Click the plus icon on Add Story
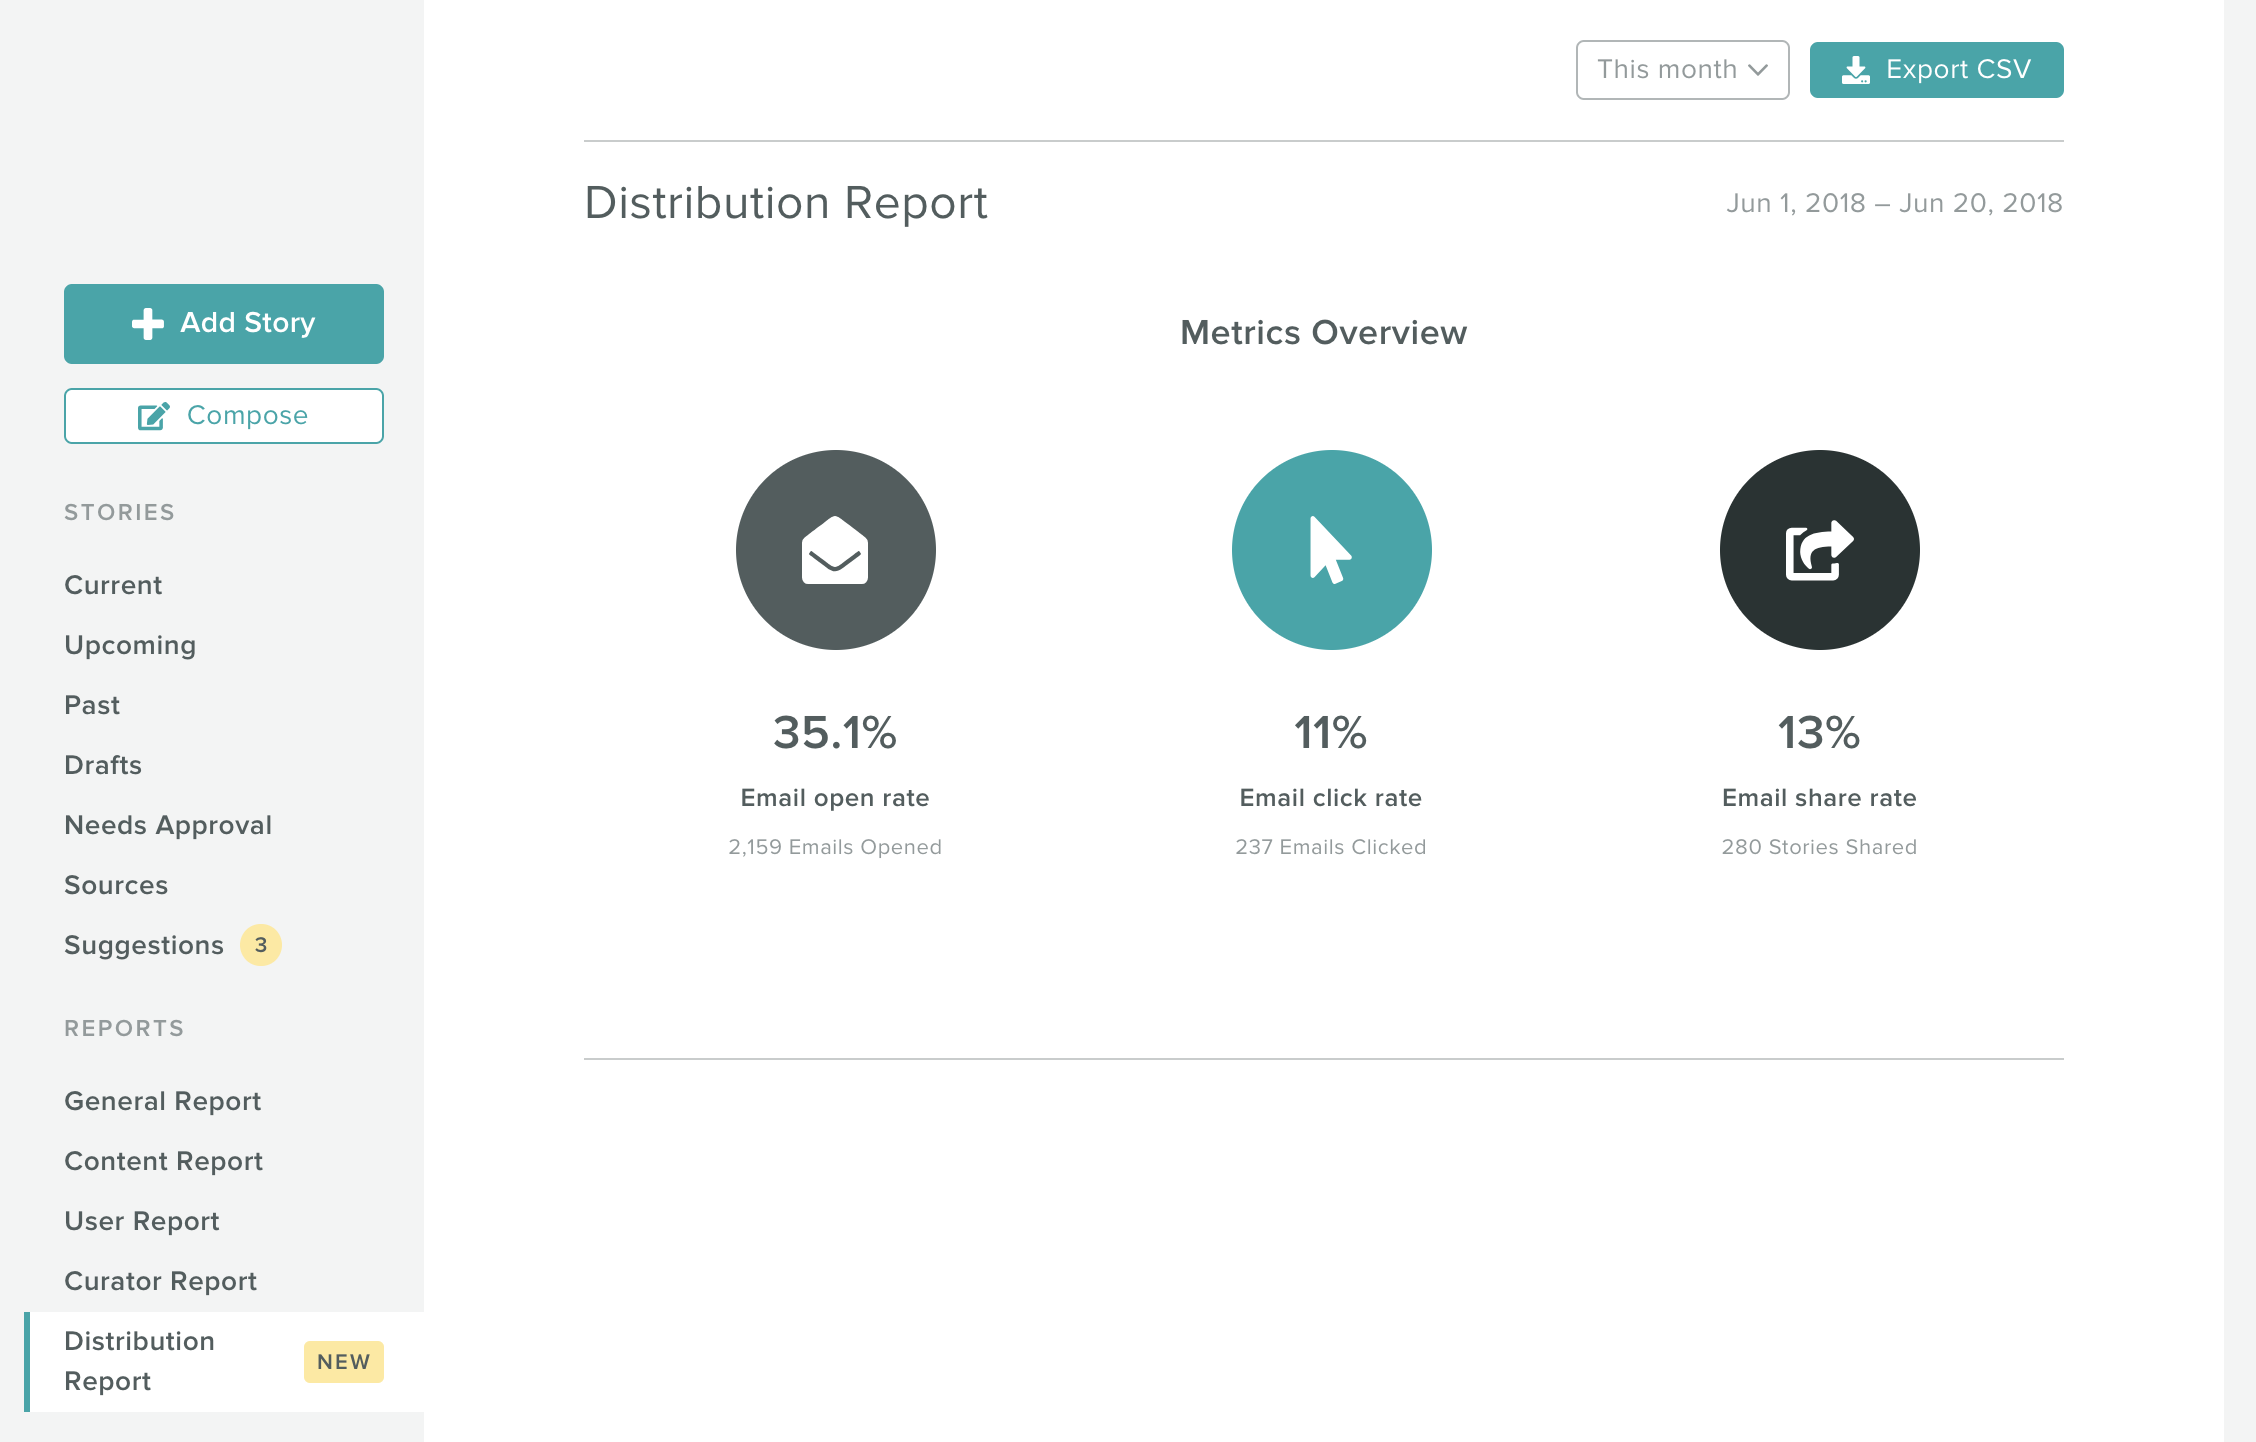 [x=148, y=323]
